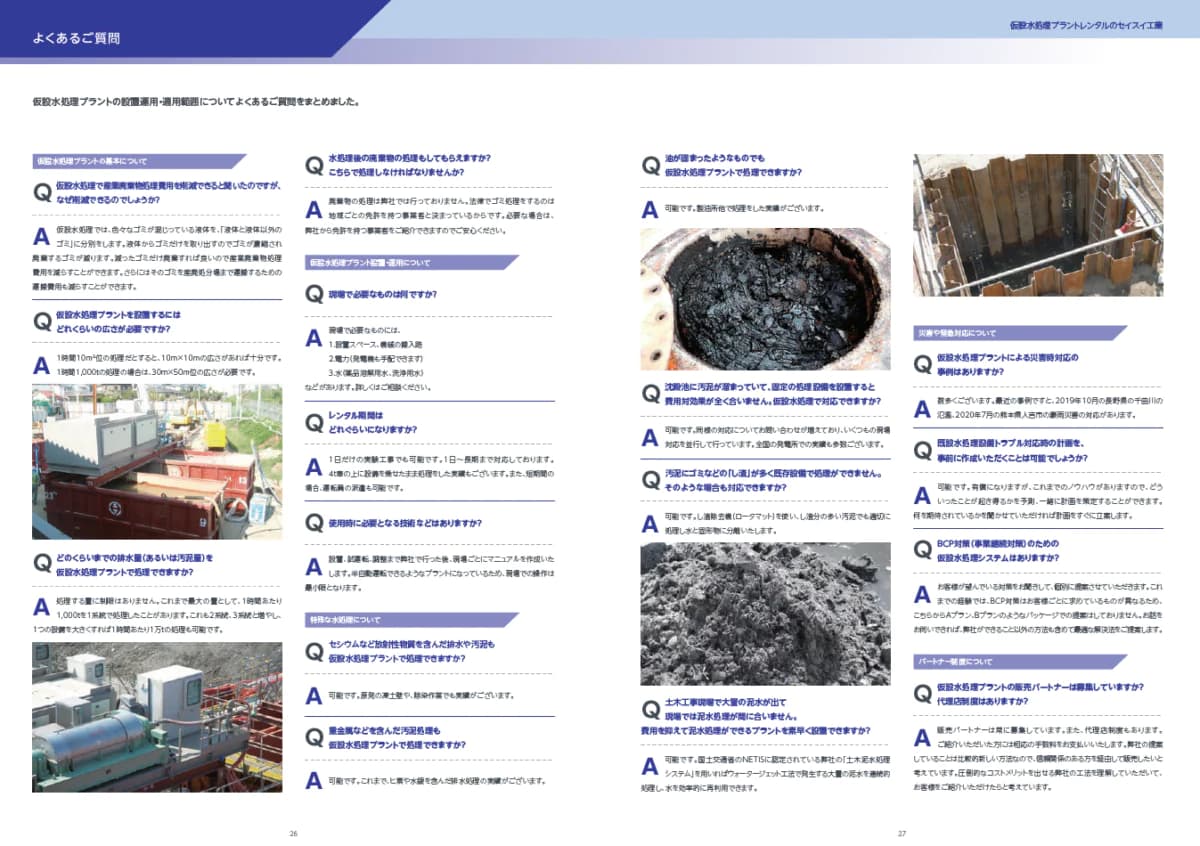1200x846 pixels.
Task: Select the Q icon for 販売パートナー question
Action: (924, 694)
